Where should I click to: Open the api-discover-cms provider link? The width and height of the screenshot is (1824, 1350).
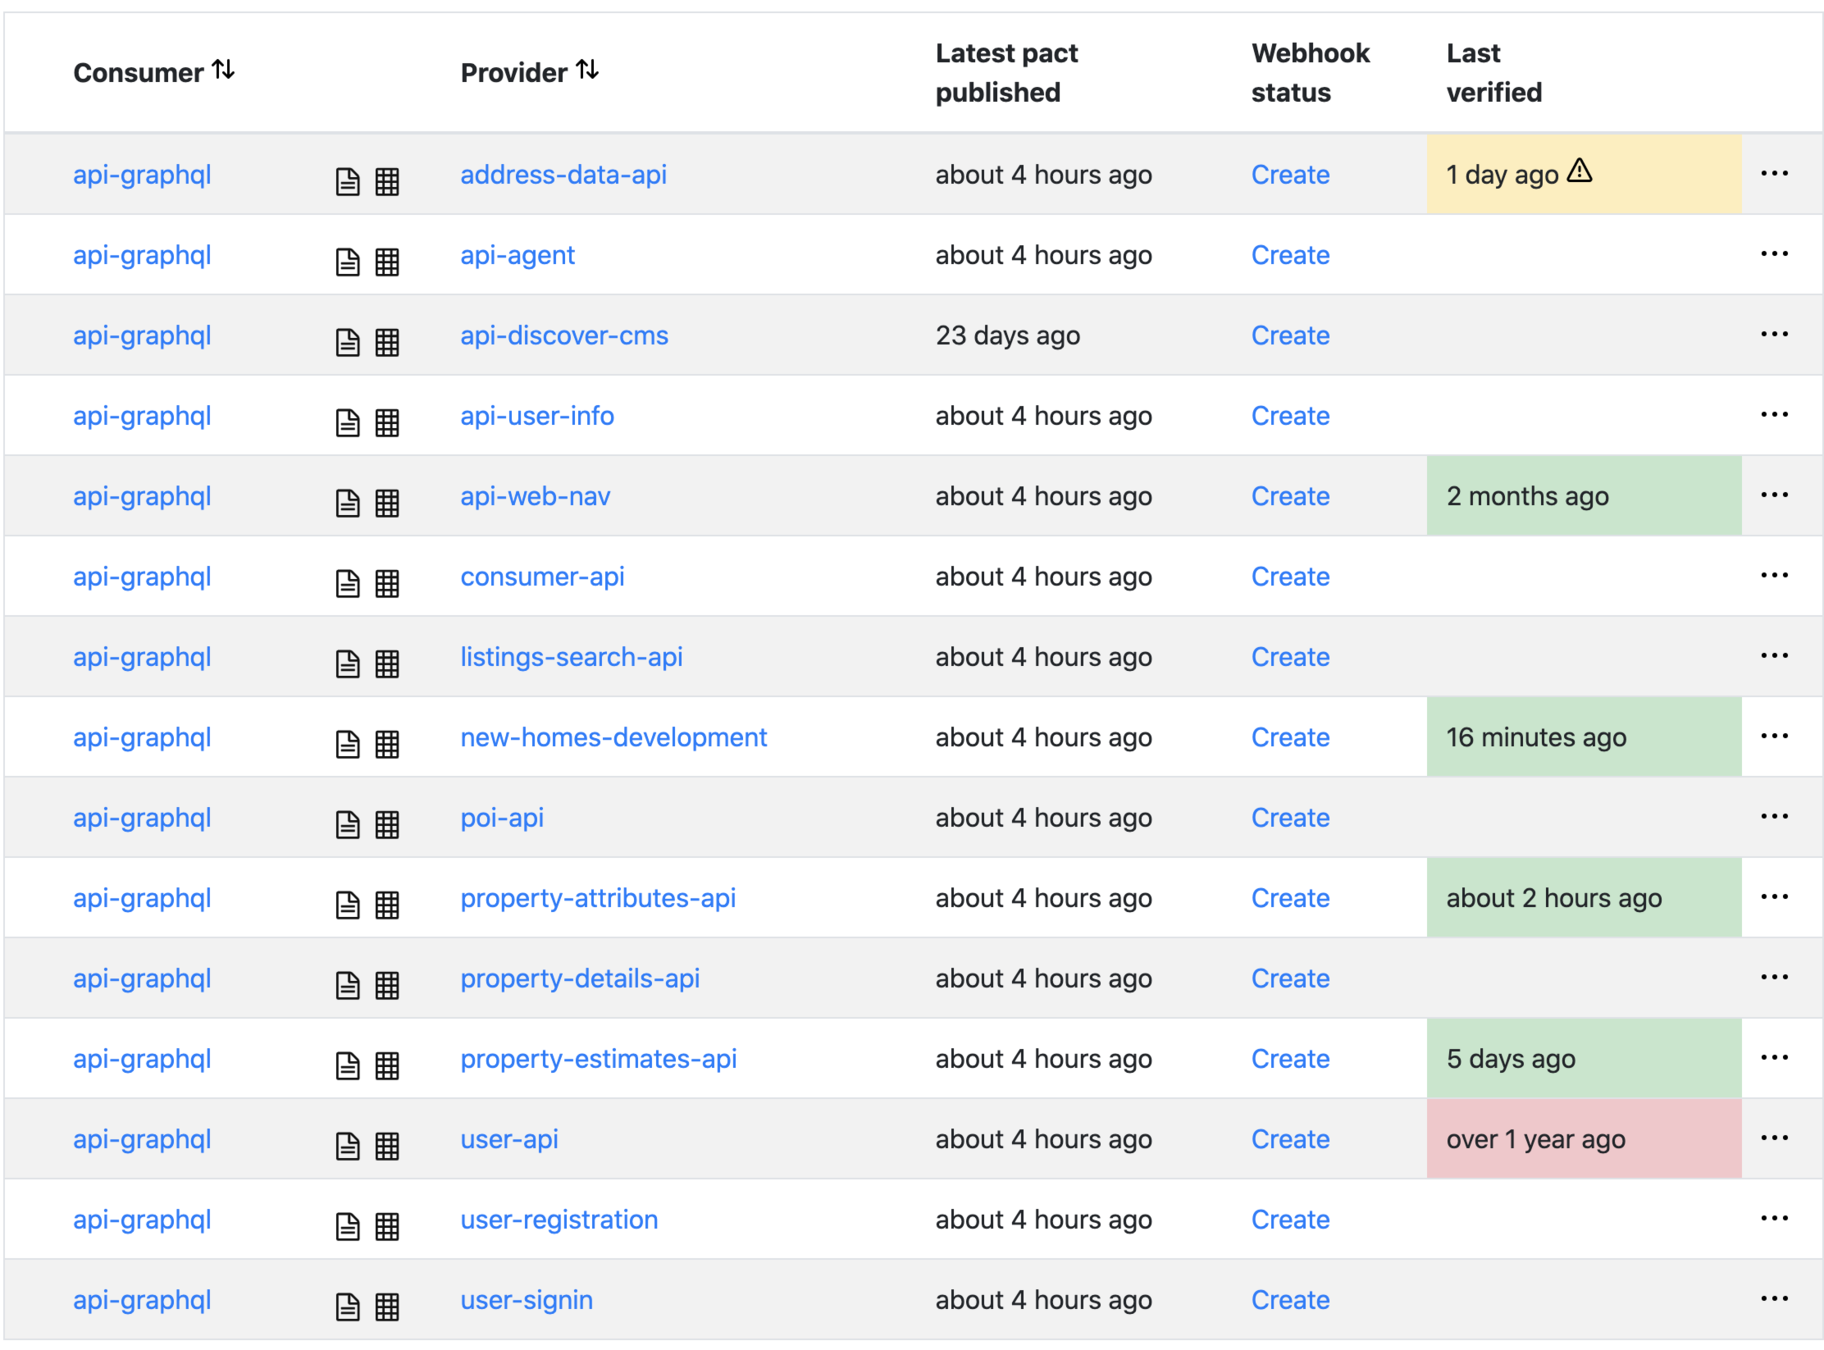[564, 335]
